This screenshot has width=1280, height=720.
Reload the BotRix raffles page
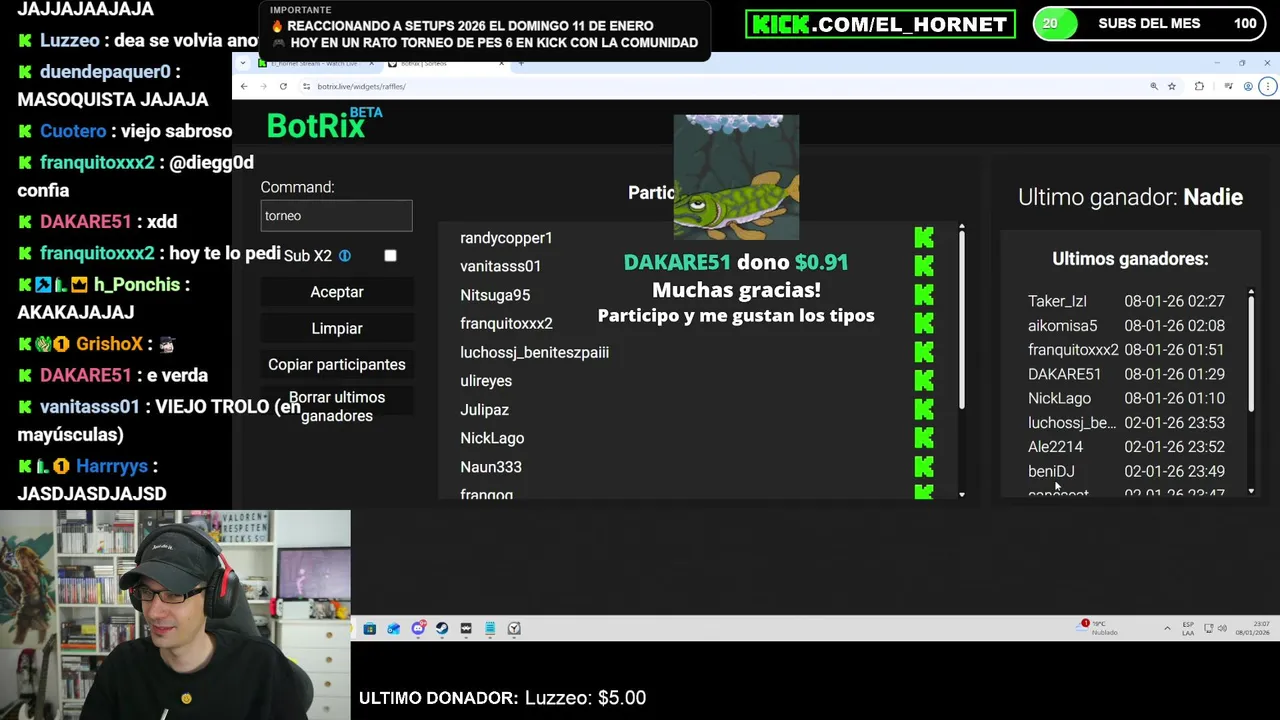(x=283, y=86)
